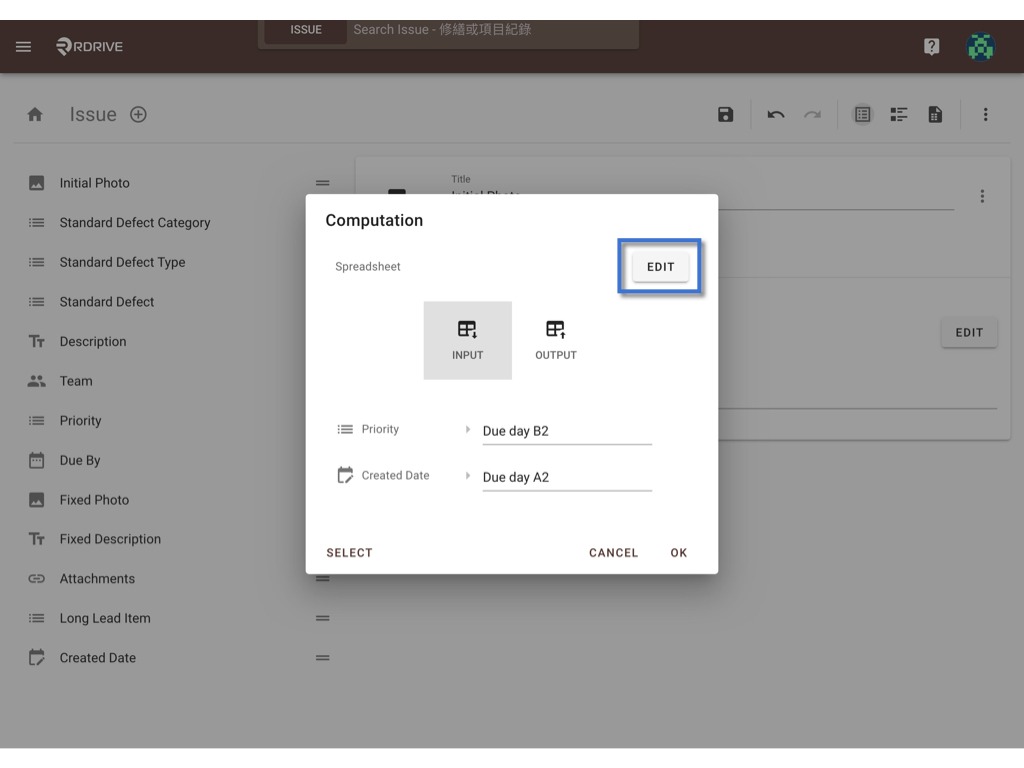Expand arrow next to Priority input
1024x768 pixels.
pos(468,429)
